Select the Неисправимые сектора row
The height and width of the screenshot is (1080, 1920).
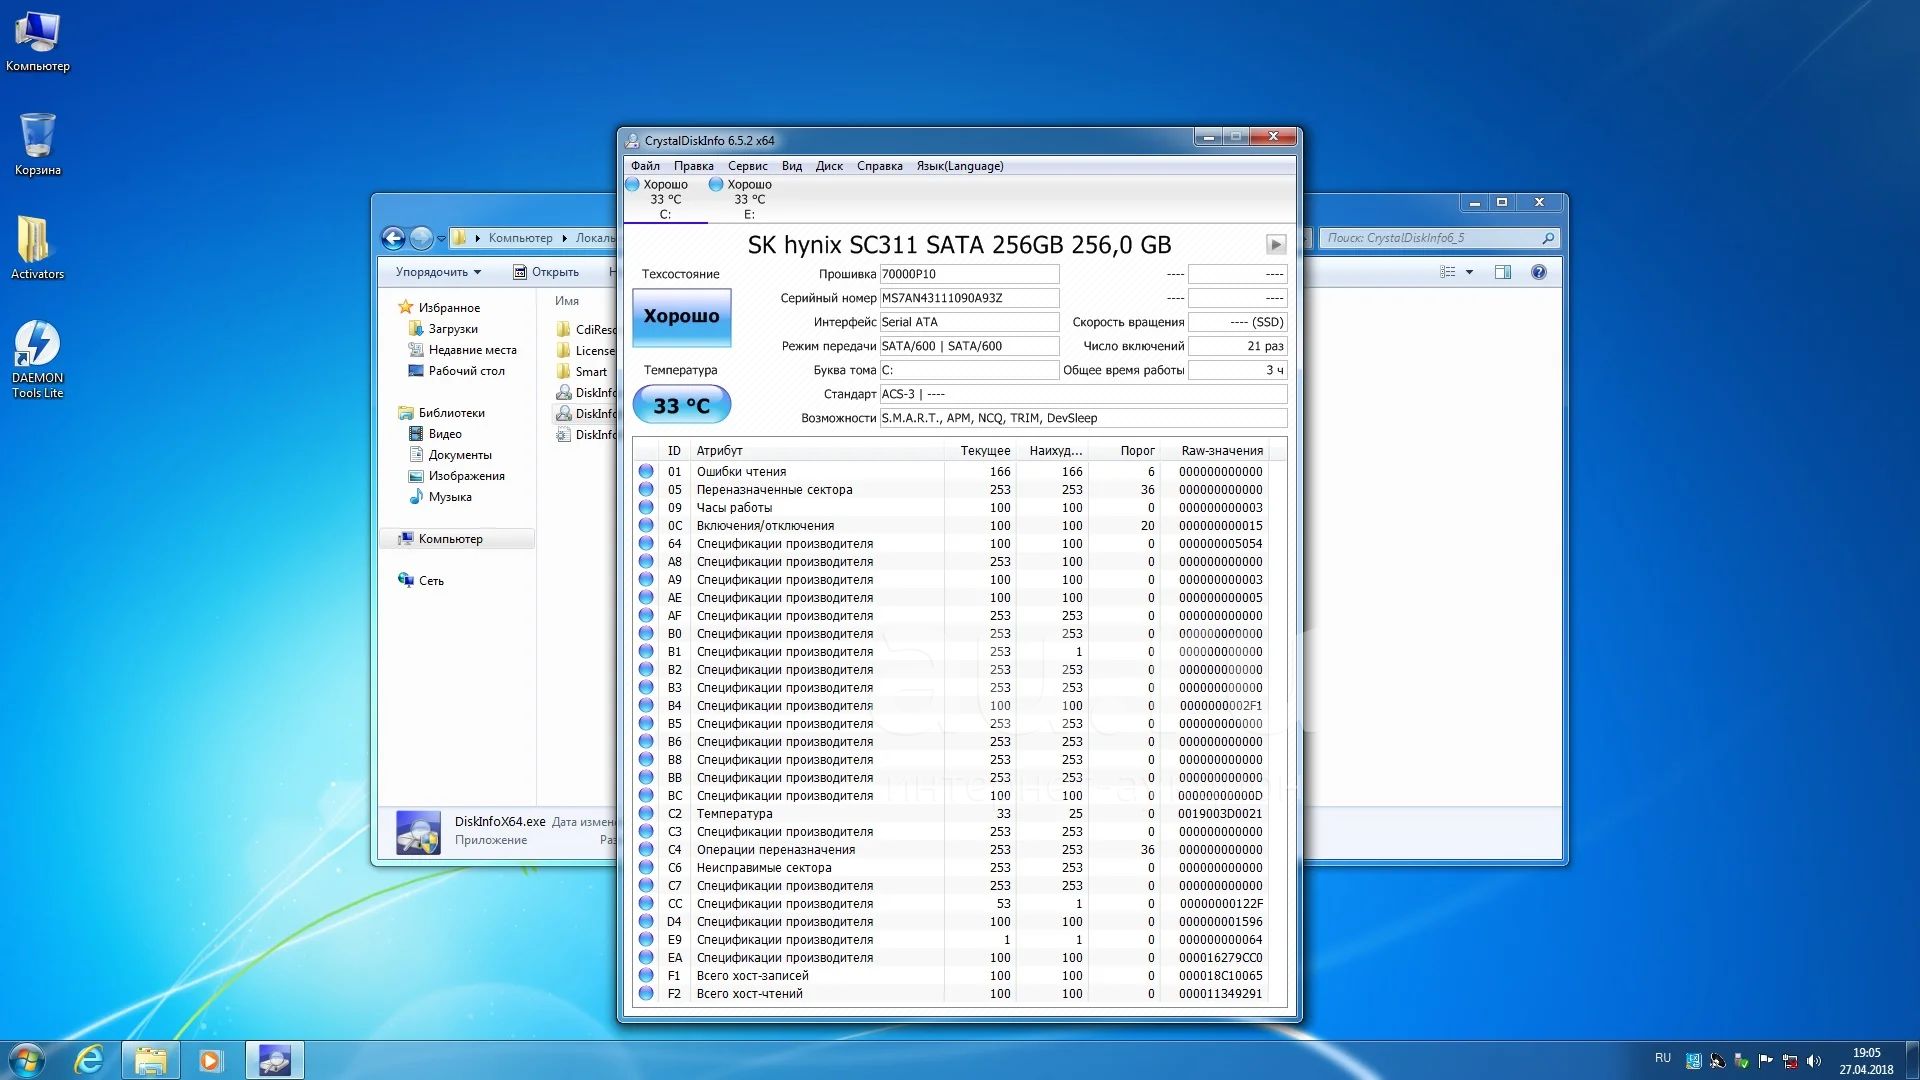952,868
